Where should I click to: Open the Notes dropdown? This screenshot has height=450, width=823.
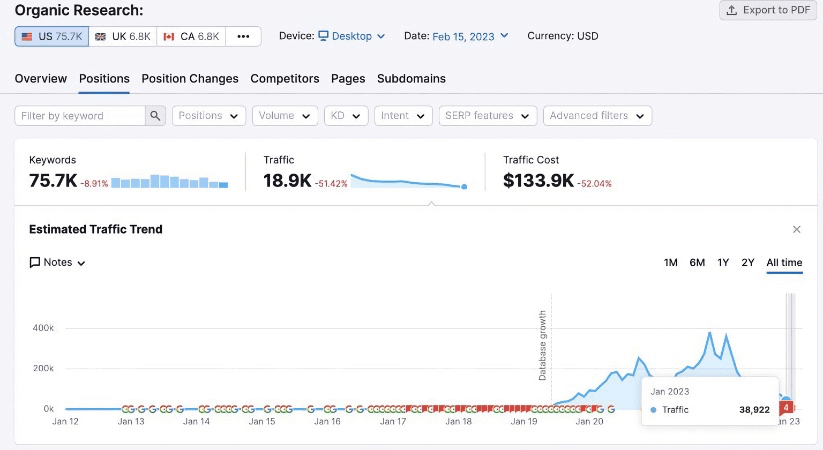click(x=58, y=263)
